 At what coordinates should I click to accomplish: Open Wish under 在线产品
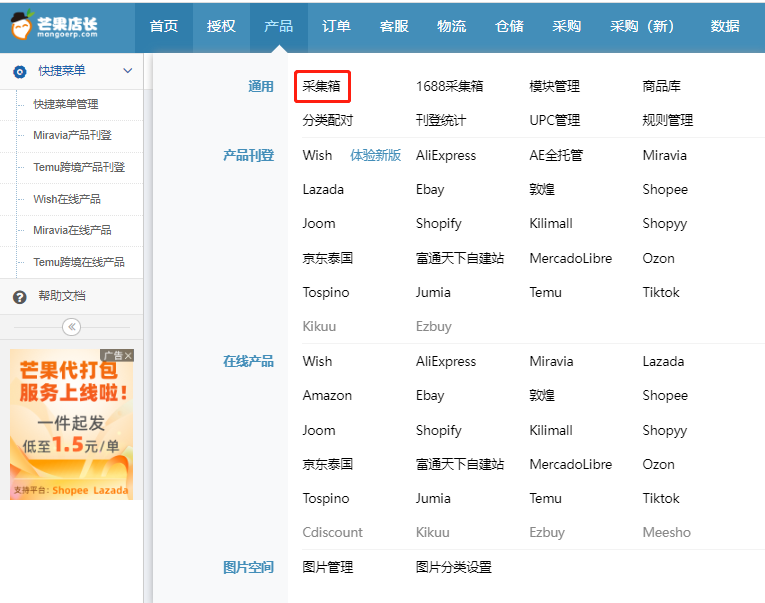pyautogui.click(x=317, y=362)
